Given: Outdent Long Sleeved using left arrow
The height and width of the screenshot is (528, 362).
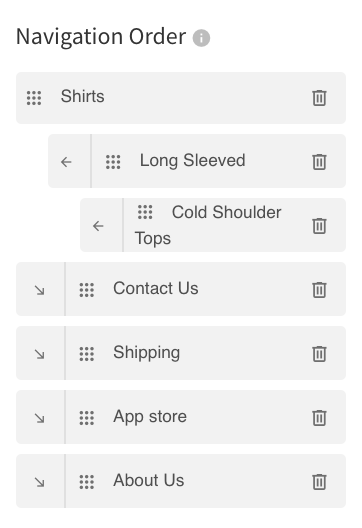Looking at the screenshot, I should click(x=66, y=162).
